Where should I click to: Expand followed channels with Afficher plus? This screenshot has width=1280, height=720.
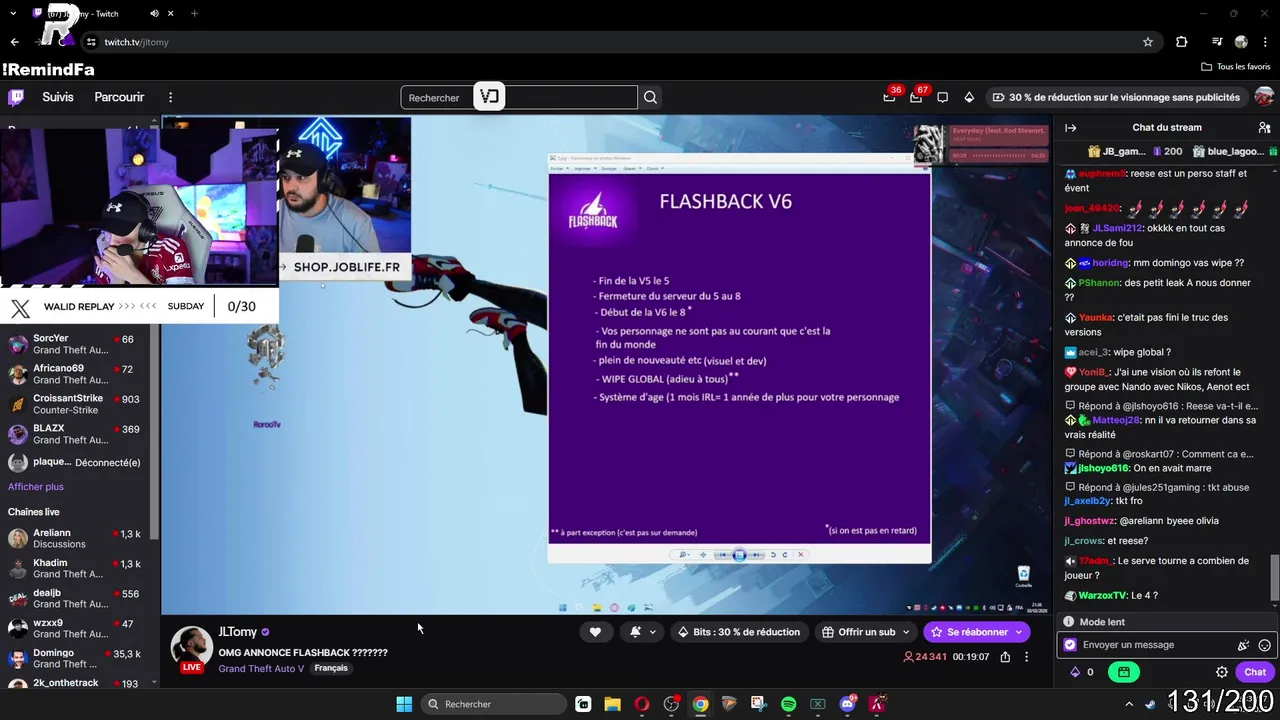pyautogui.click(x=36, y=487)
